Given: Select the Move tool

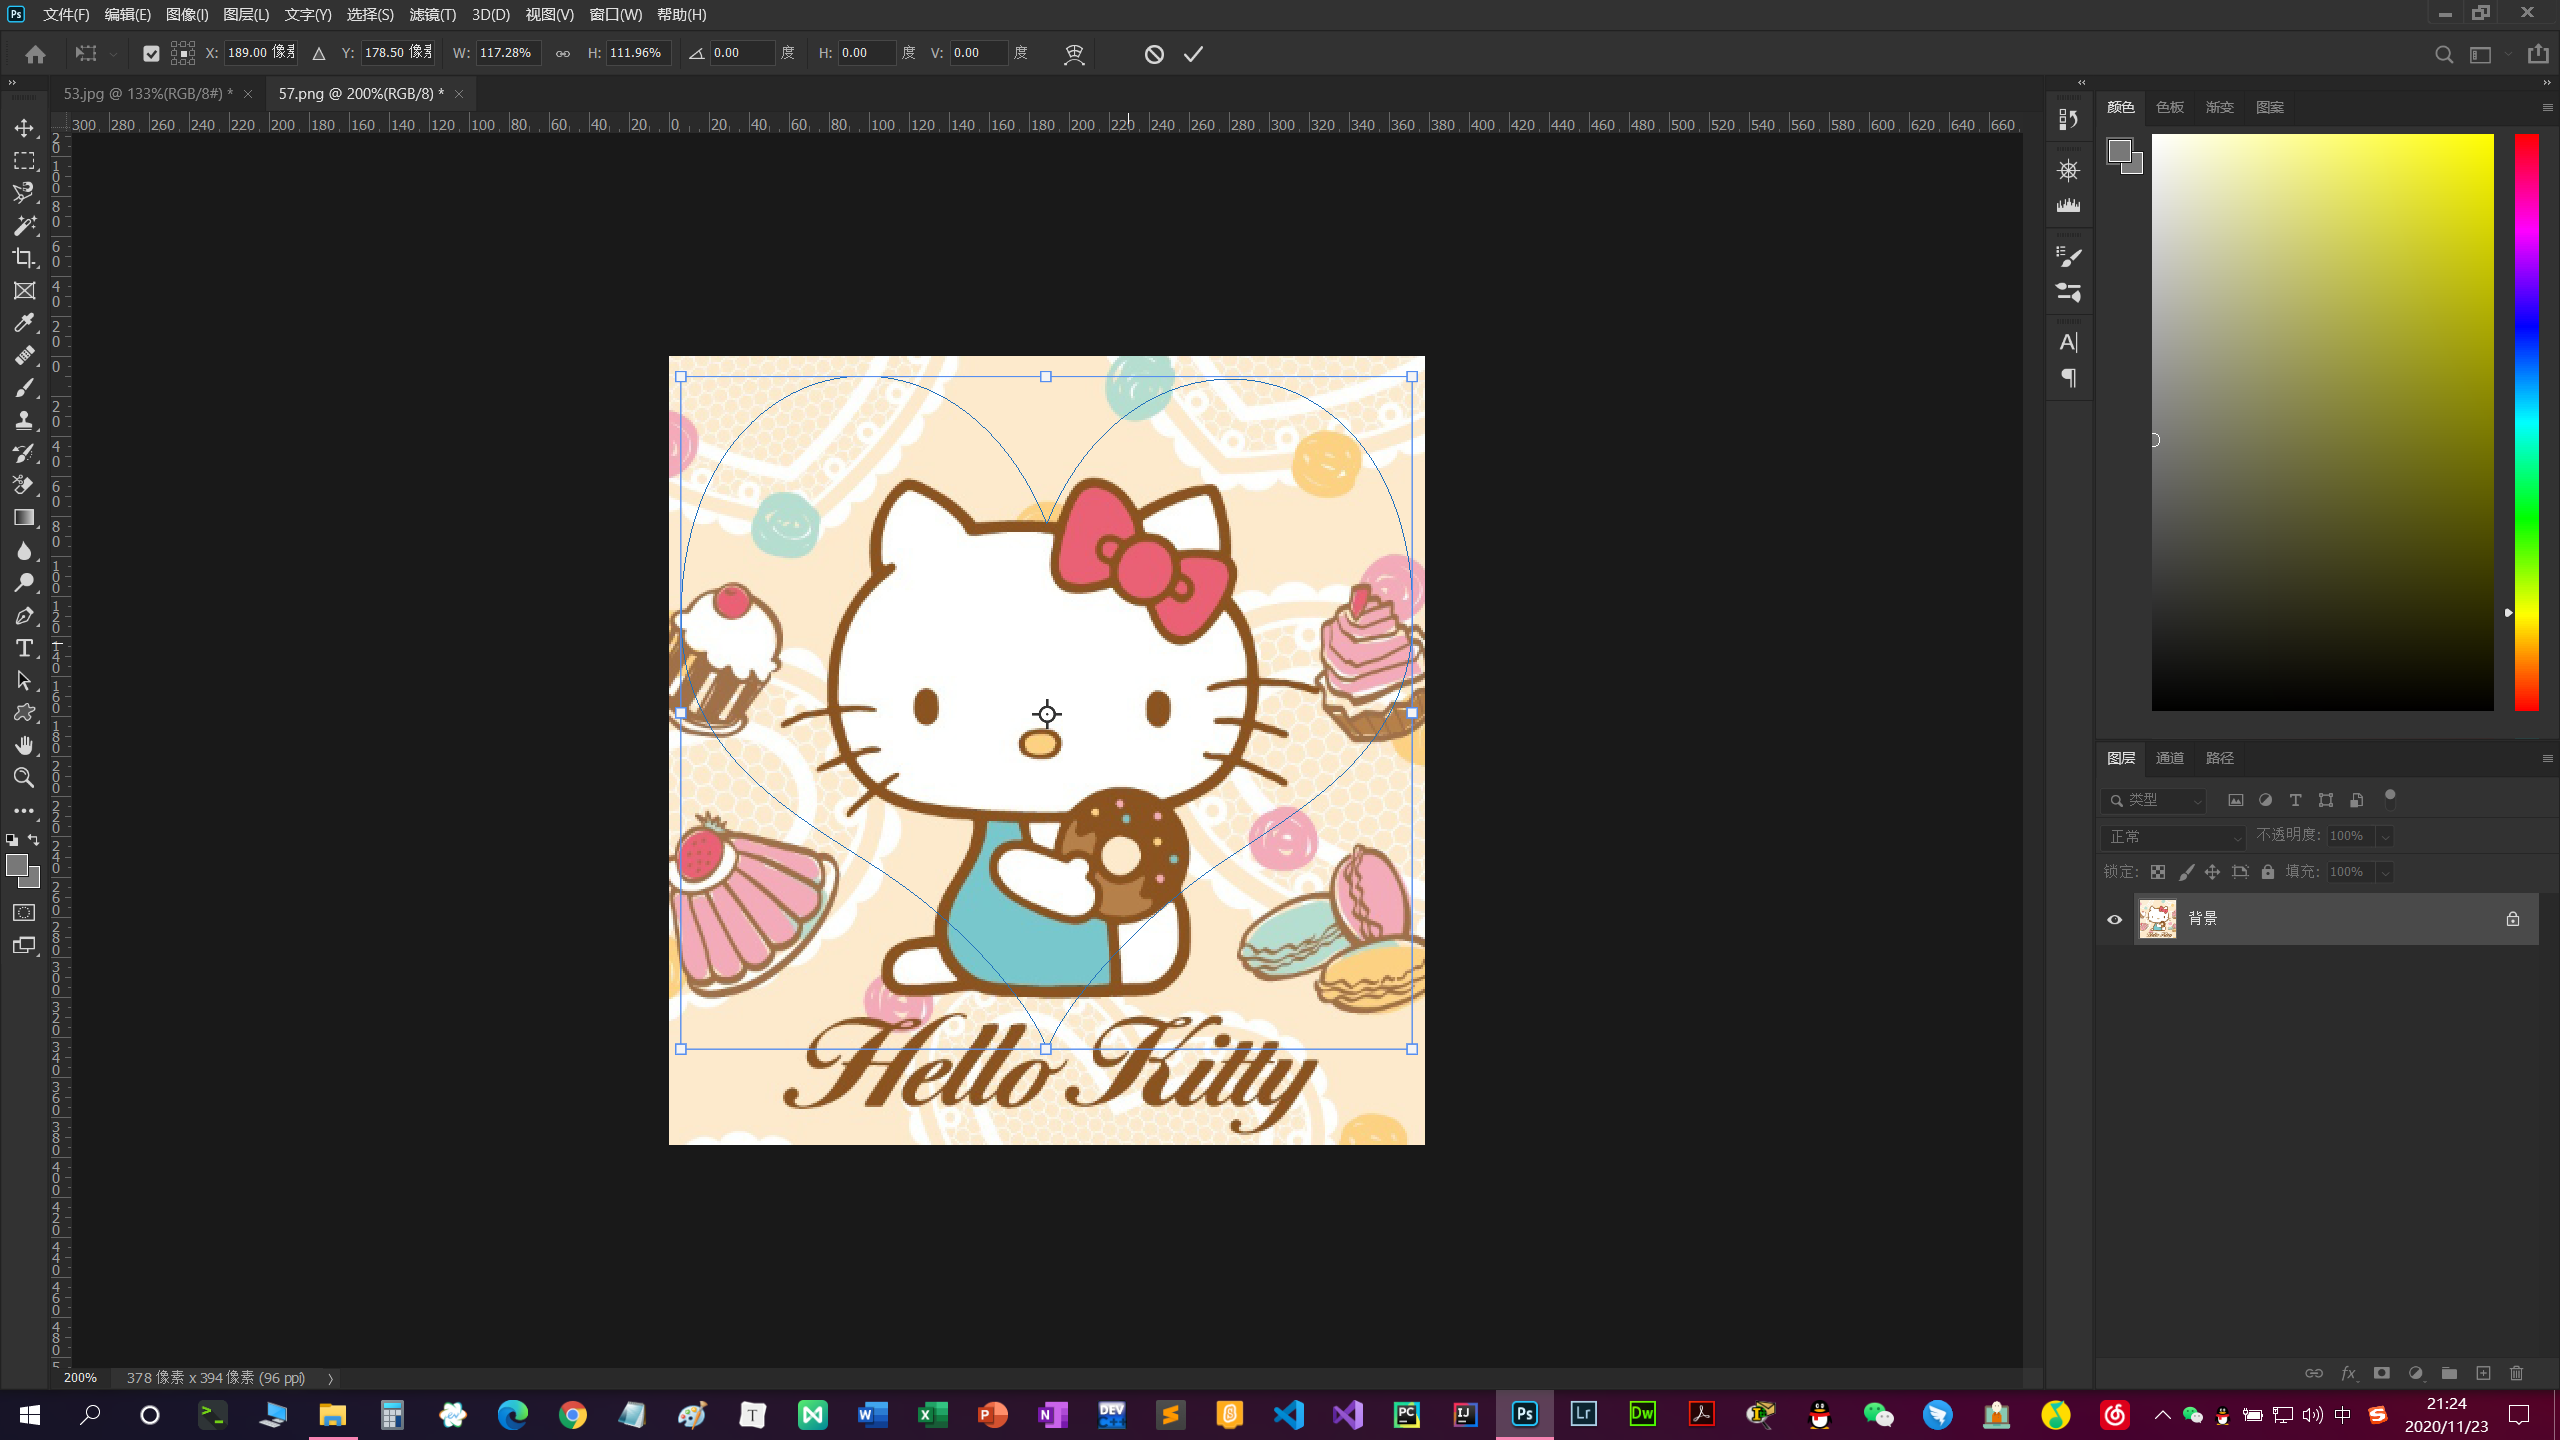Looking at the screenshot, I should [24, 128].
